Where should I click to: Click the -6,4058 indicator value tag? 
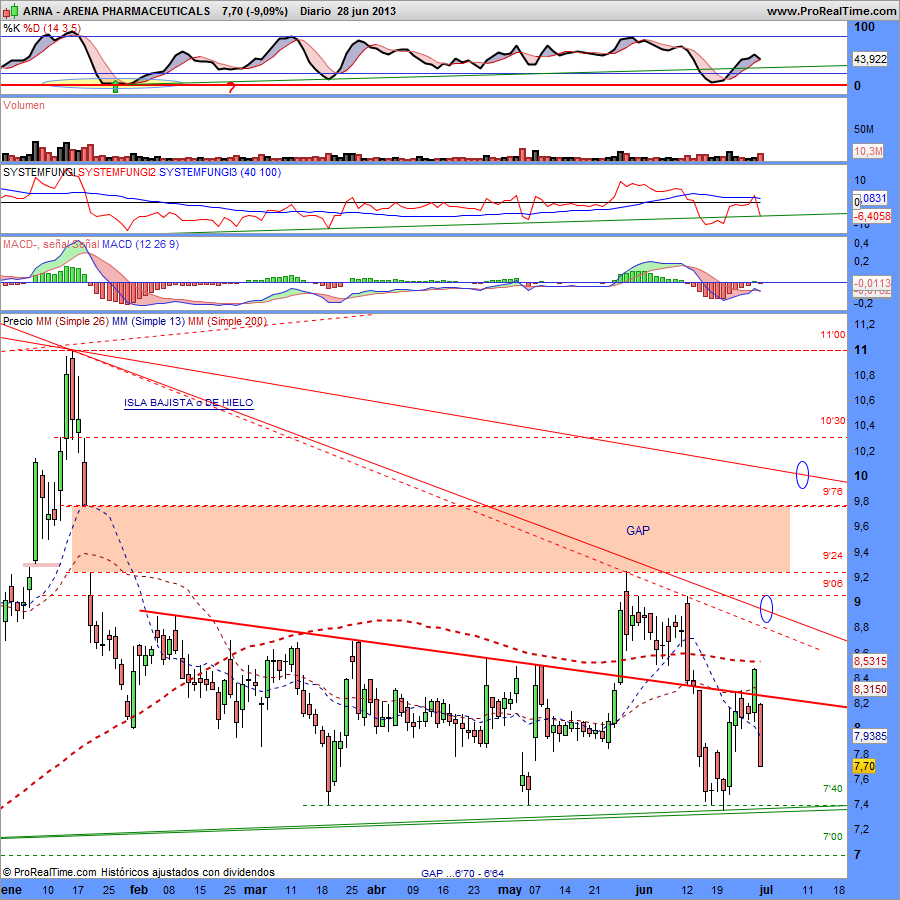click(871, 216)
